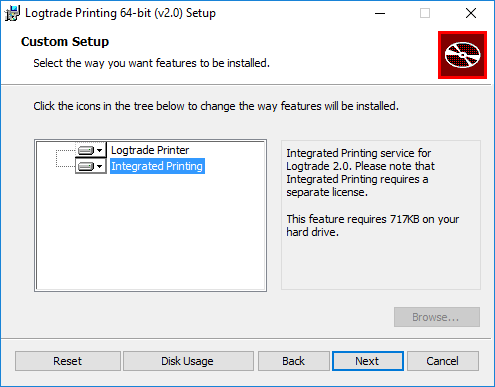Screen dimensions: 495x387
Task: Proceed with the Next button
Action: pyautogui.click(x=368, y=361)
